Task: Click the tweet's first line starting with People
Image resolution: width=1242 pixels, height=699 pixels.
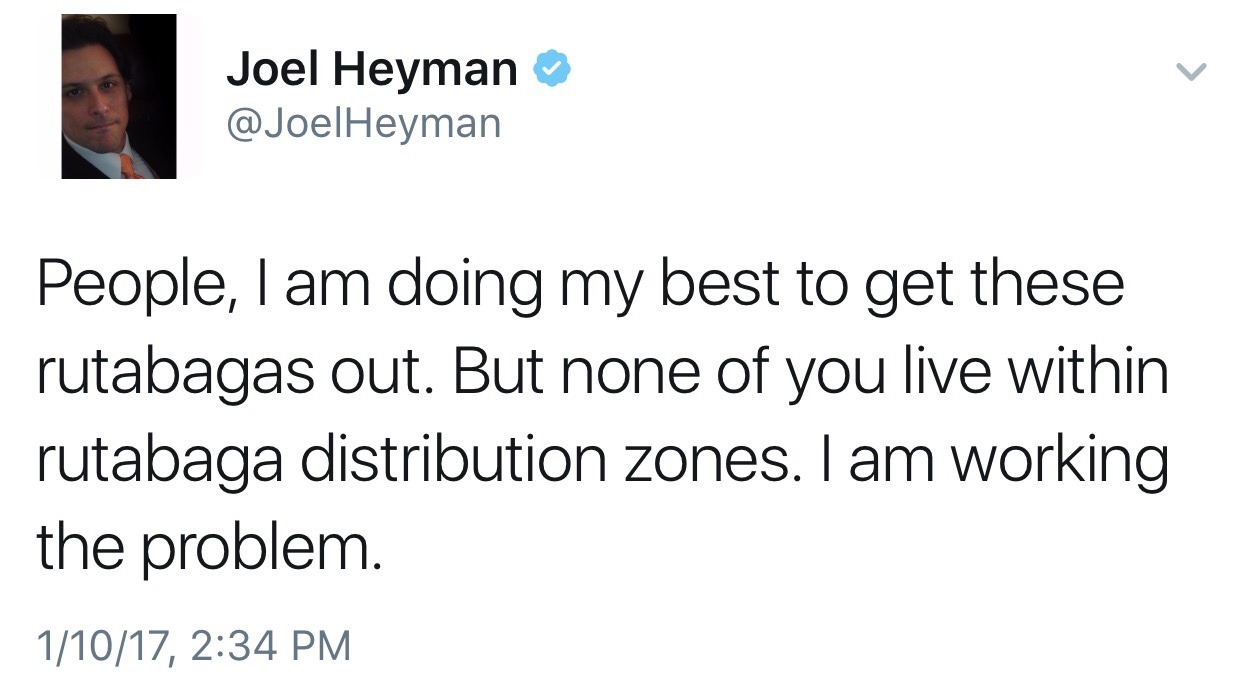Action: click(x=581, y=286)
